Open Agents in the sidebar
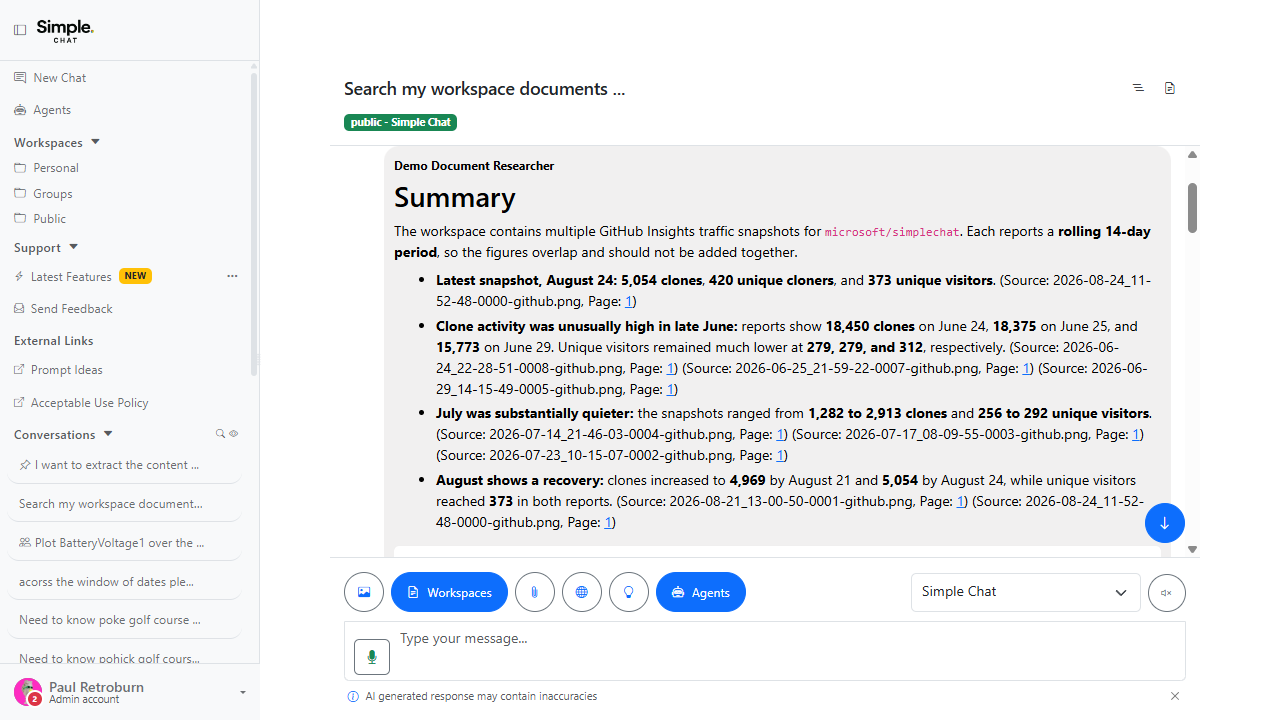 click(52, 110)
